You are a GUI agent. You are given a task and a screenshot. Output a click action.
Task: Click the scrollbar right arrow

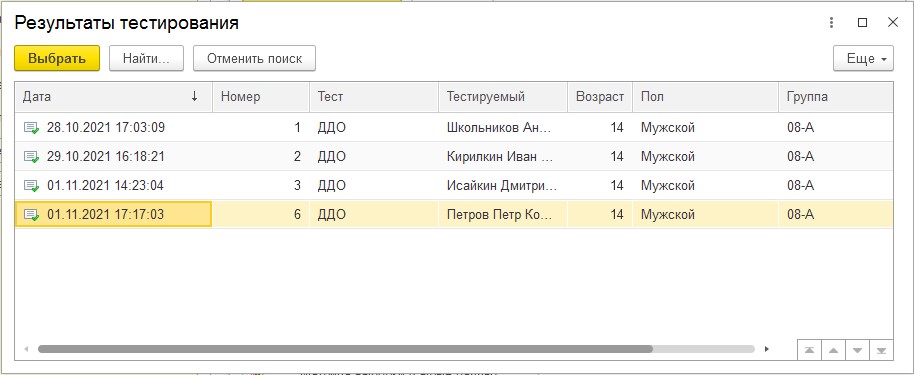pos(767,349)
